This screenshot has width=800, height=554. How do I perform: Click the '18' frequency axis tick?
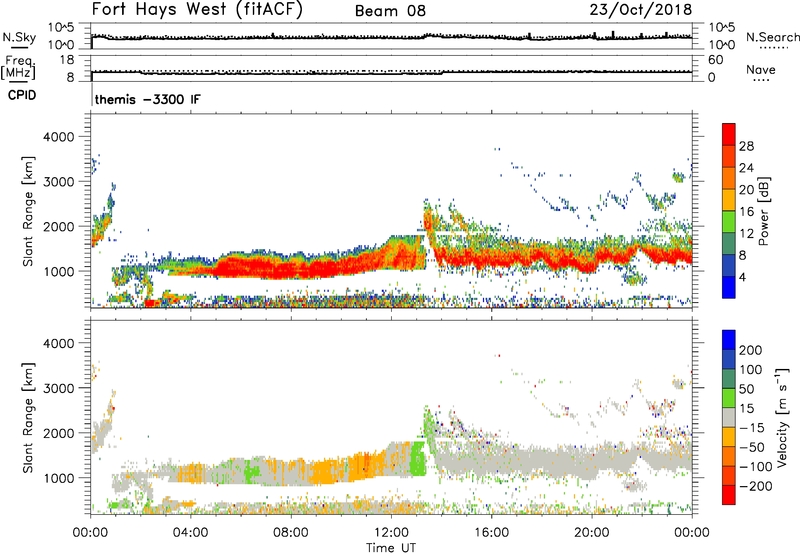pos(67,60)
